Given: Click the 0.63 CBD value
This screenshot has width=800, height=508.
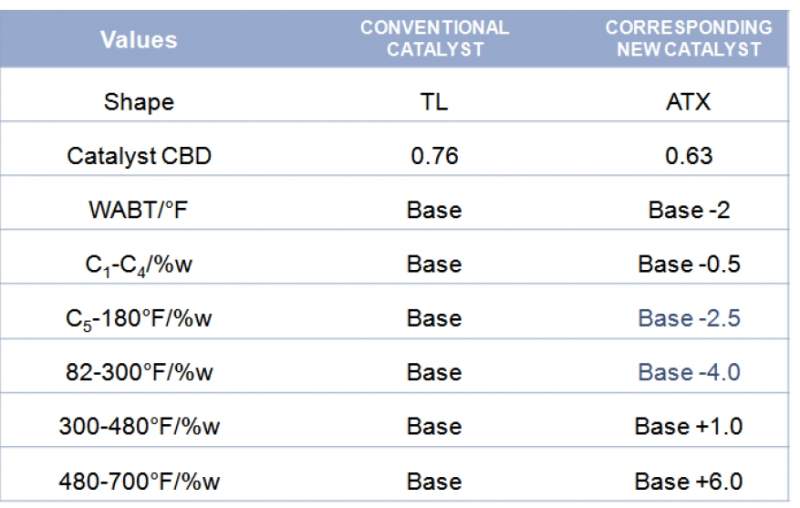Looking at the screenshot, I should [688, 156].
